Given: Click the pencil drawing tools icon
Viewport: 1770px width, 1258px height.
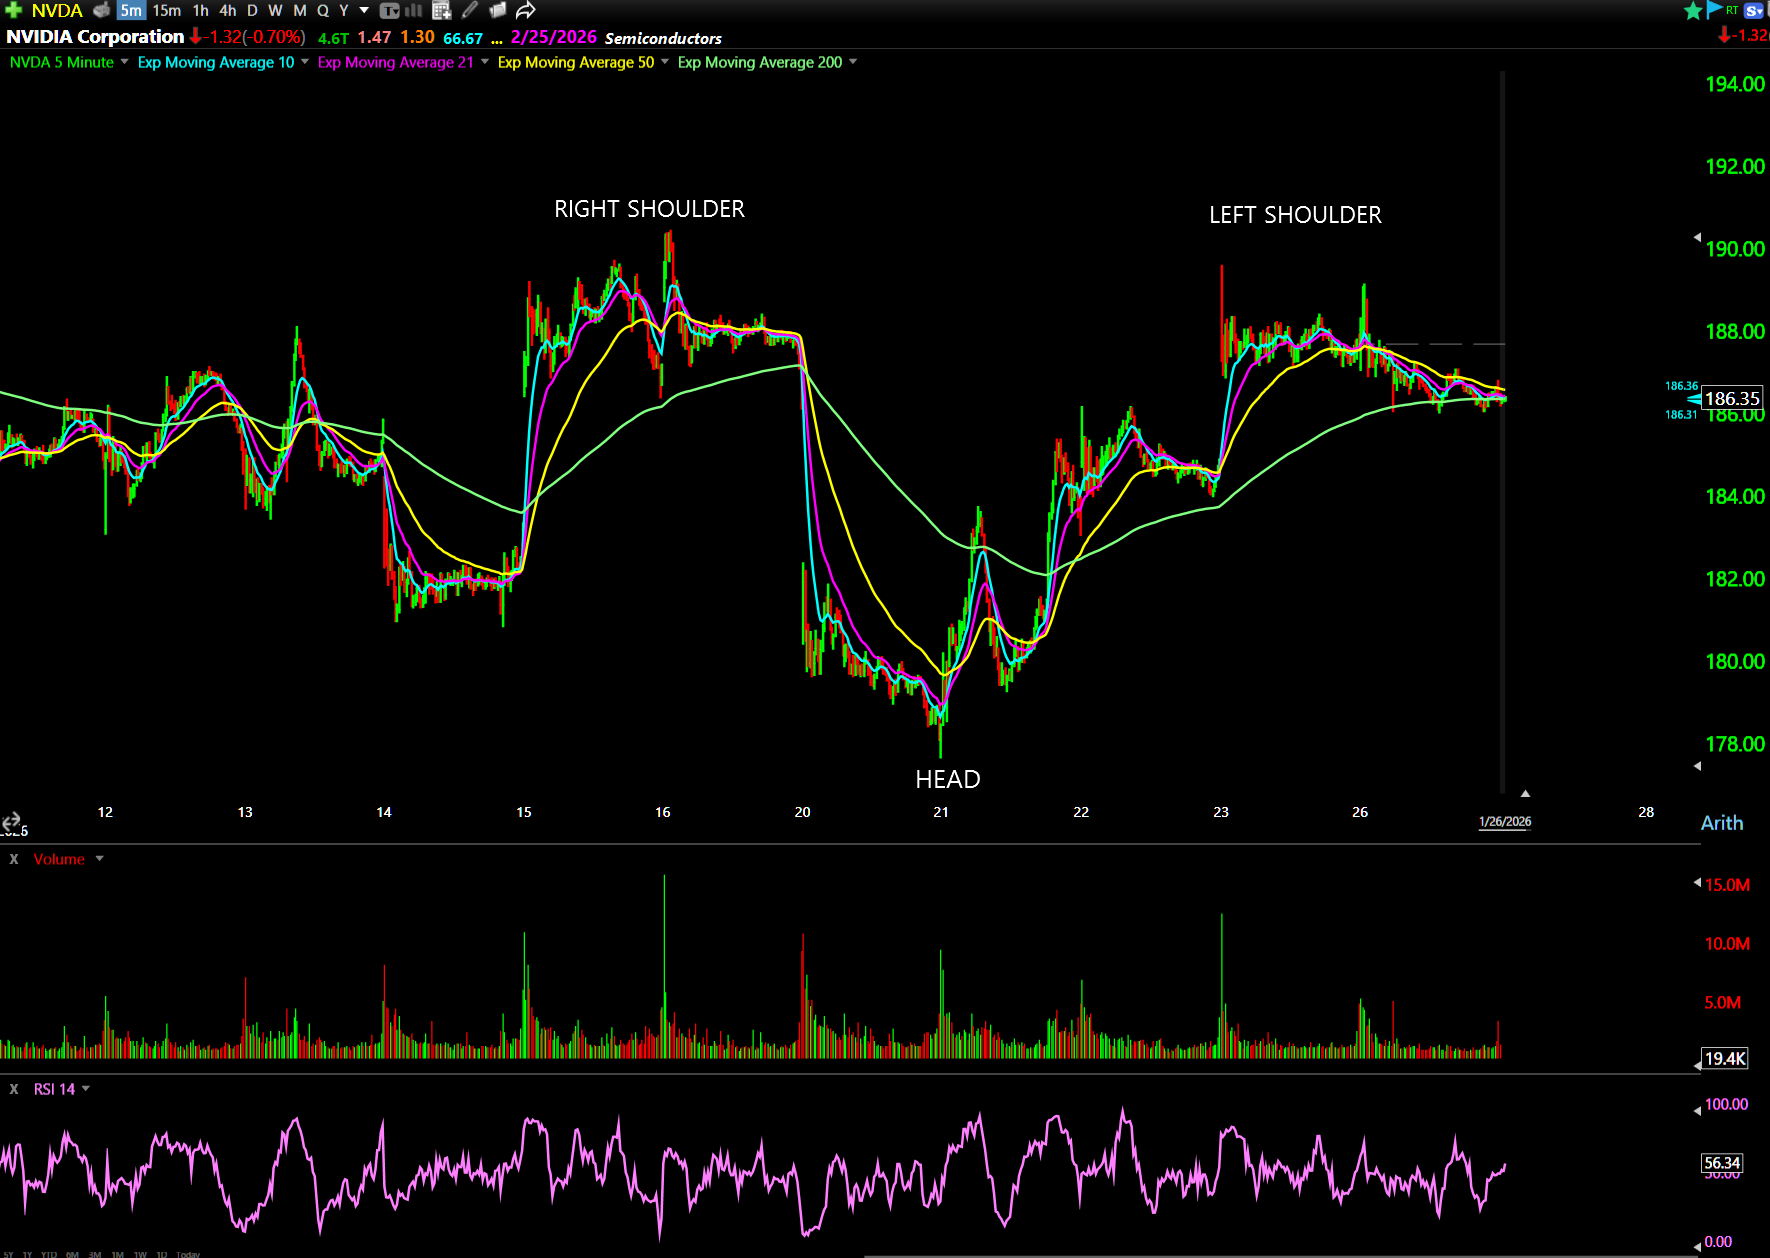Looking at the screenshot, I should click(469, 11).
